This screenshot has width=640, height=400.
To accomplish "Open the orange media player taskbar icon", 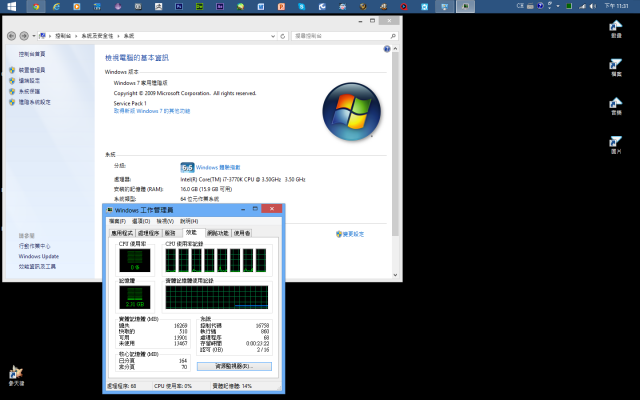I will (x=77, y=6).
